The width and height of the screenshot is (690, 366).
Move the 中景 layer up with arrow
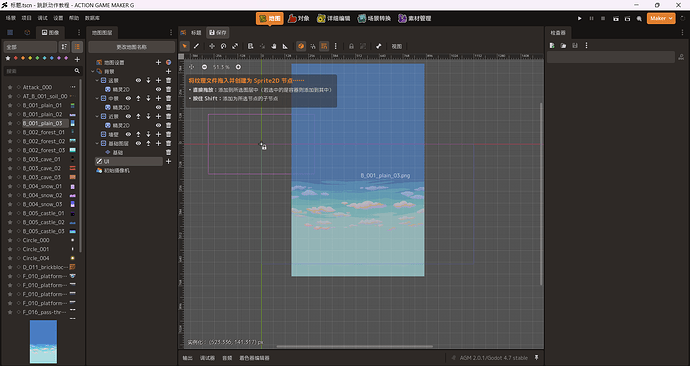(x=138, y=99)
